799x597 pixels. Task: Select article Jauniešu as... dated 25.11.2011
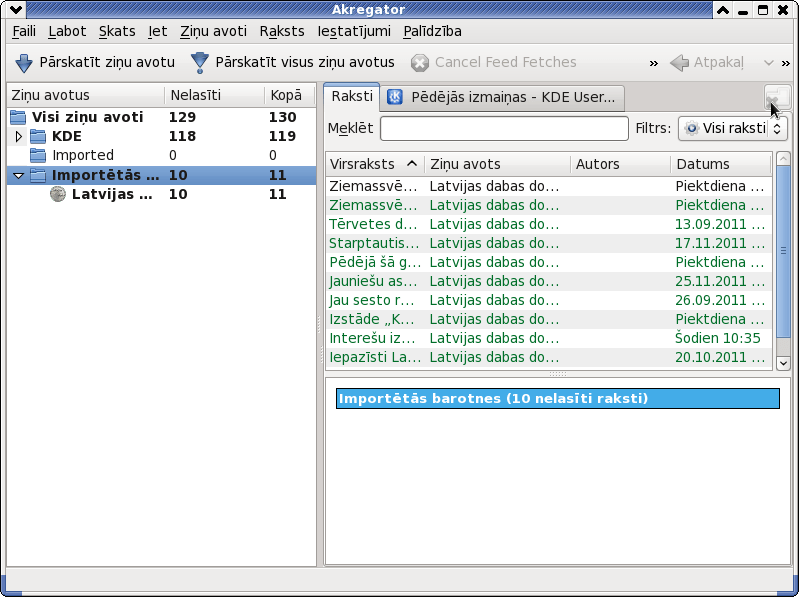(x=549, y=281)
